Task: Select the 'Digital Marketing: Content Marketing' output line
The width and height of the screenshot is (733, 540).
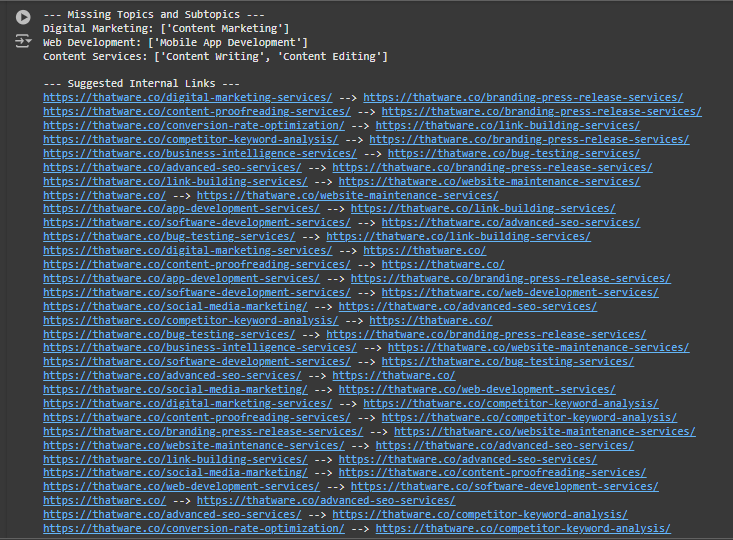Action: coord(166,29)
